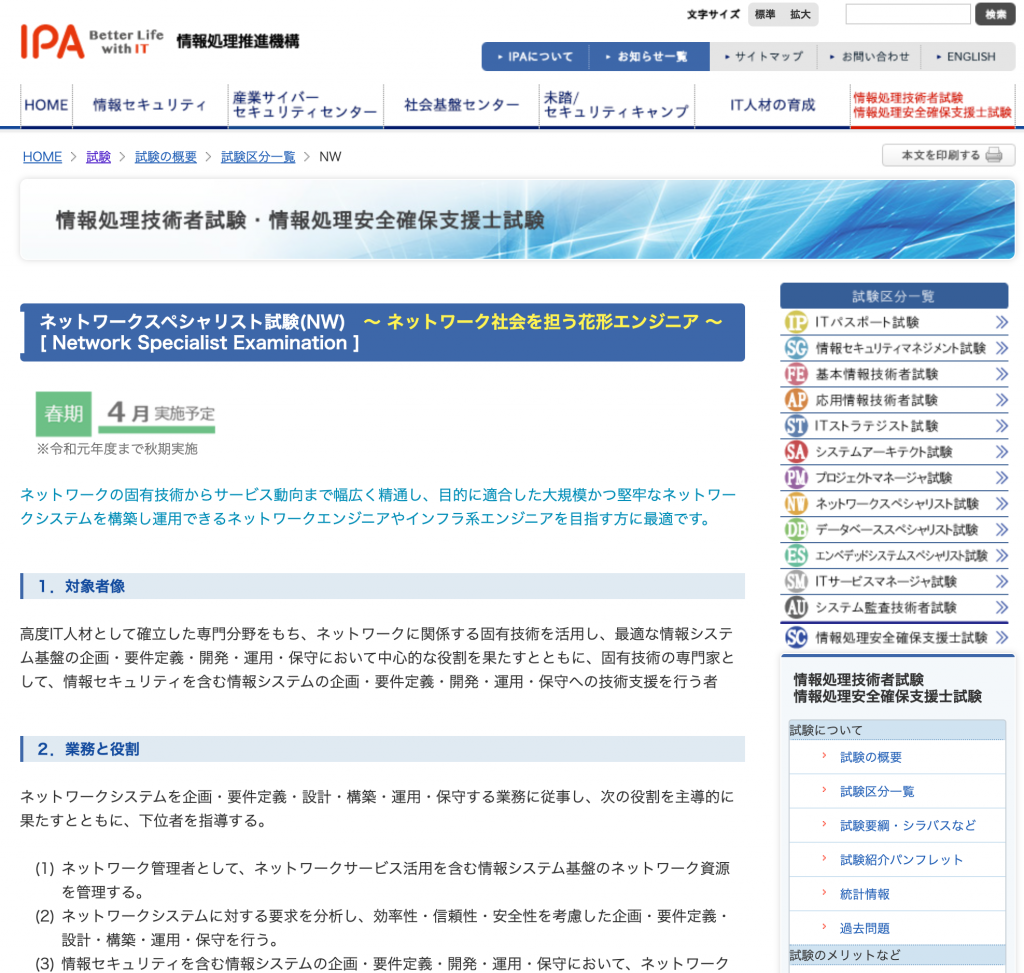This screenshot has height=973, width=1024.
Task: Click 試験区分一覧 in the breadcrumb trail
Action: [258, 157]
